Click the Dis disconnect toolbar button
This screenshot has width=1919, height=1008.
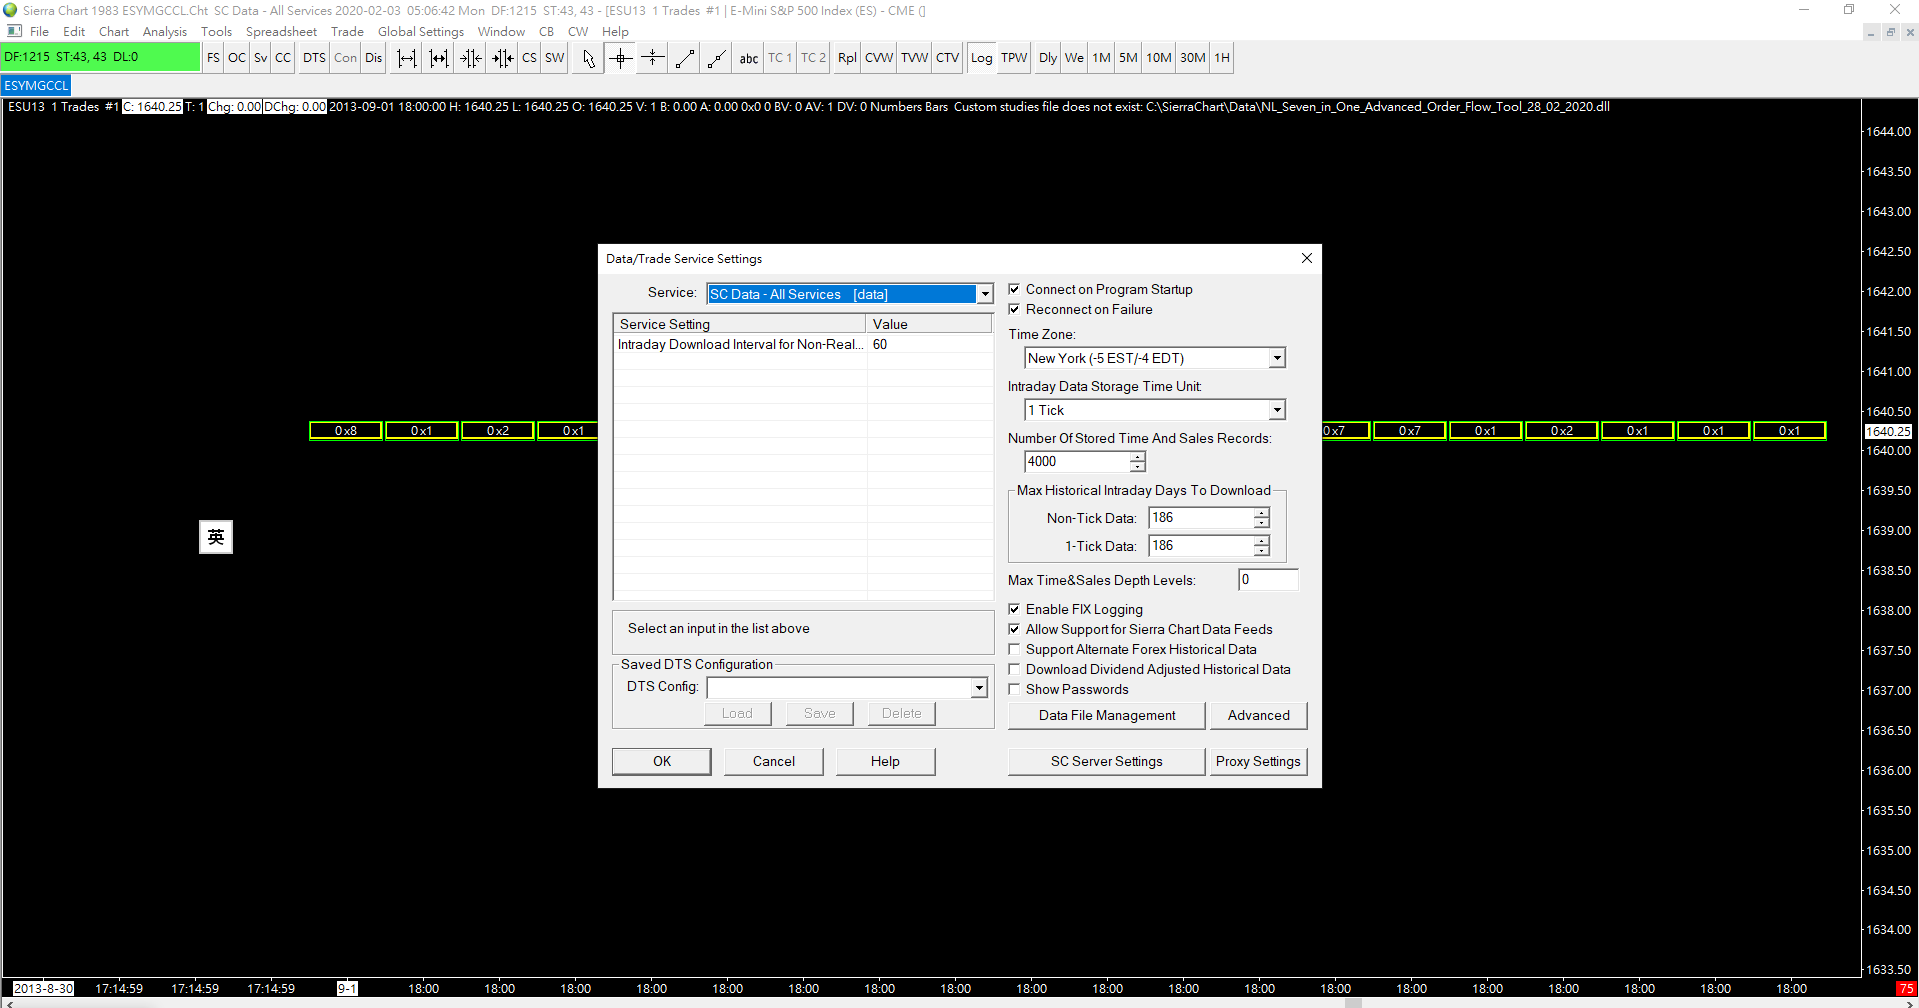(374, 58)
